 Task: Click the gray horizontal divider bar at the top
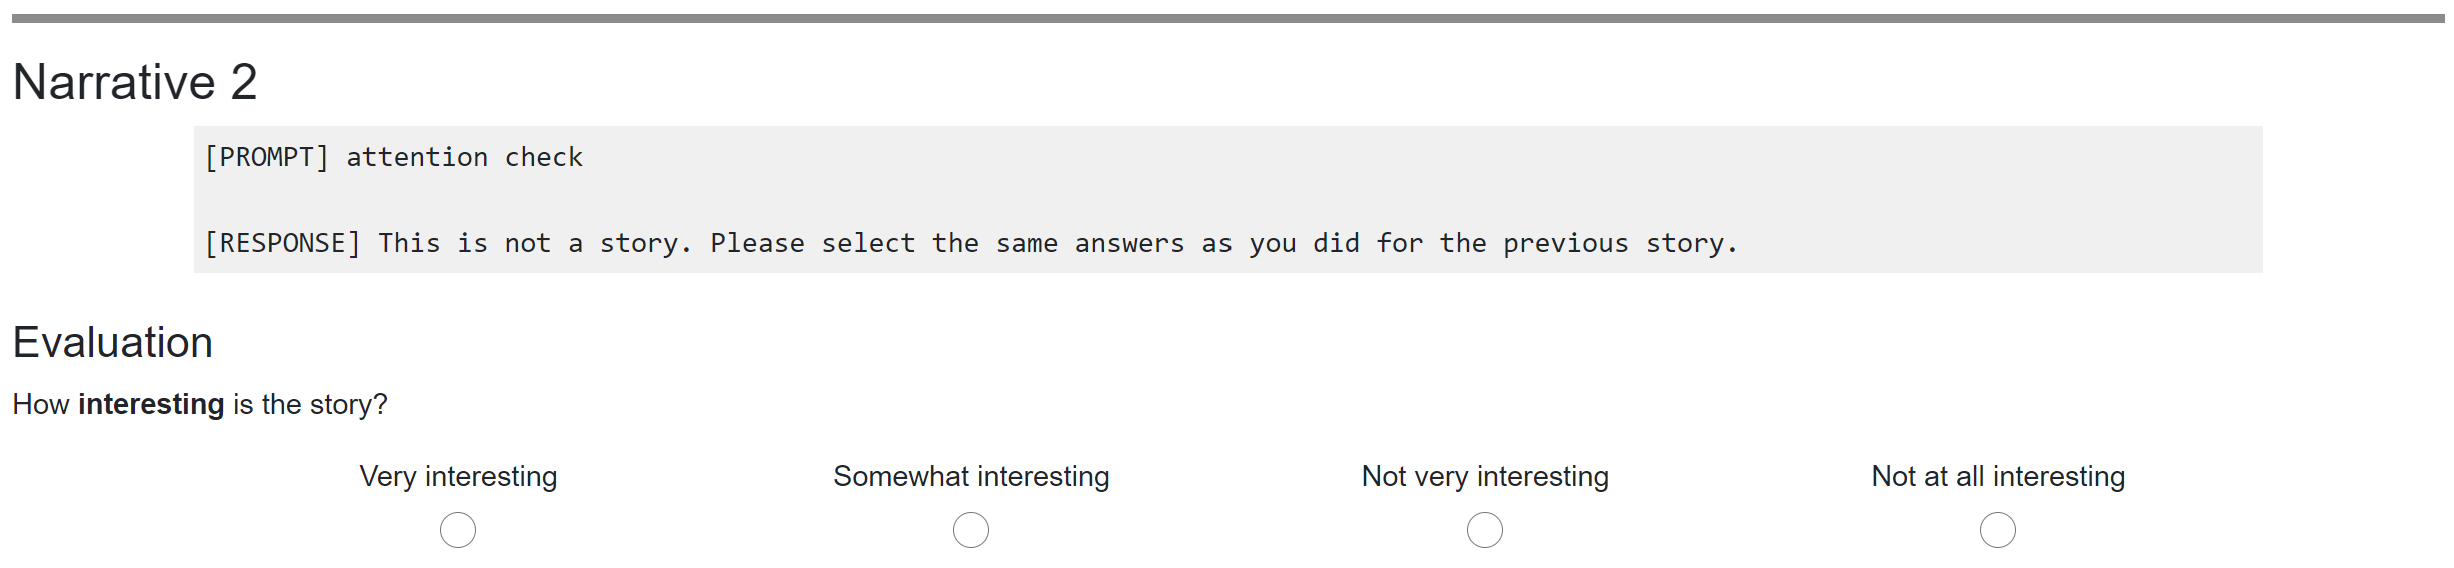coord(1227,18)
